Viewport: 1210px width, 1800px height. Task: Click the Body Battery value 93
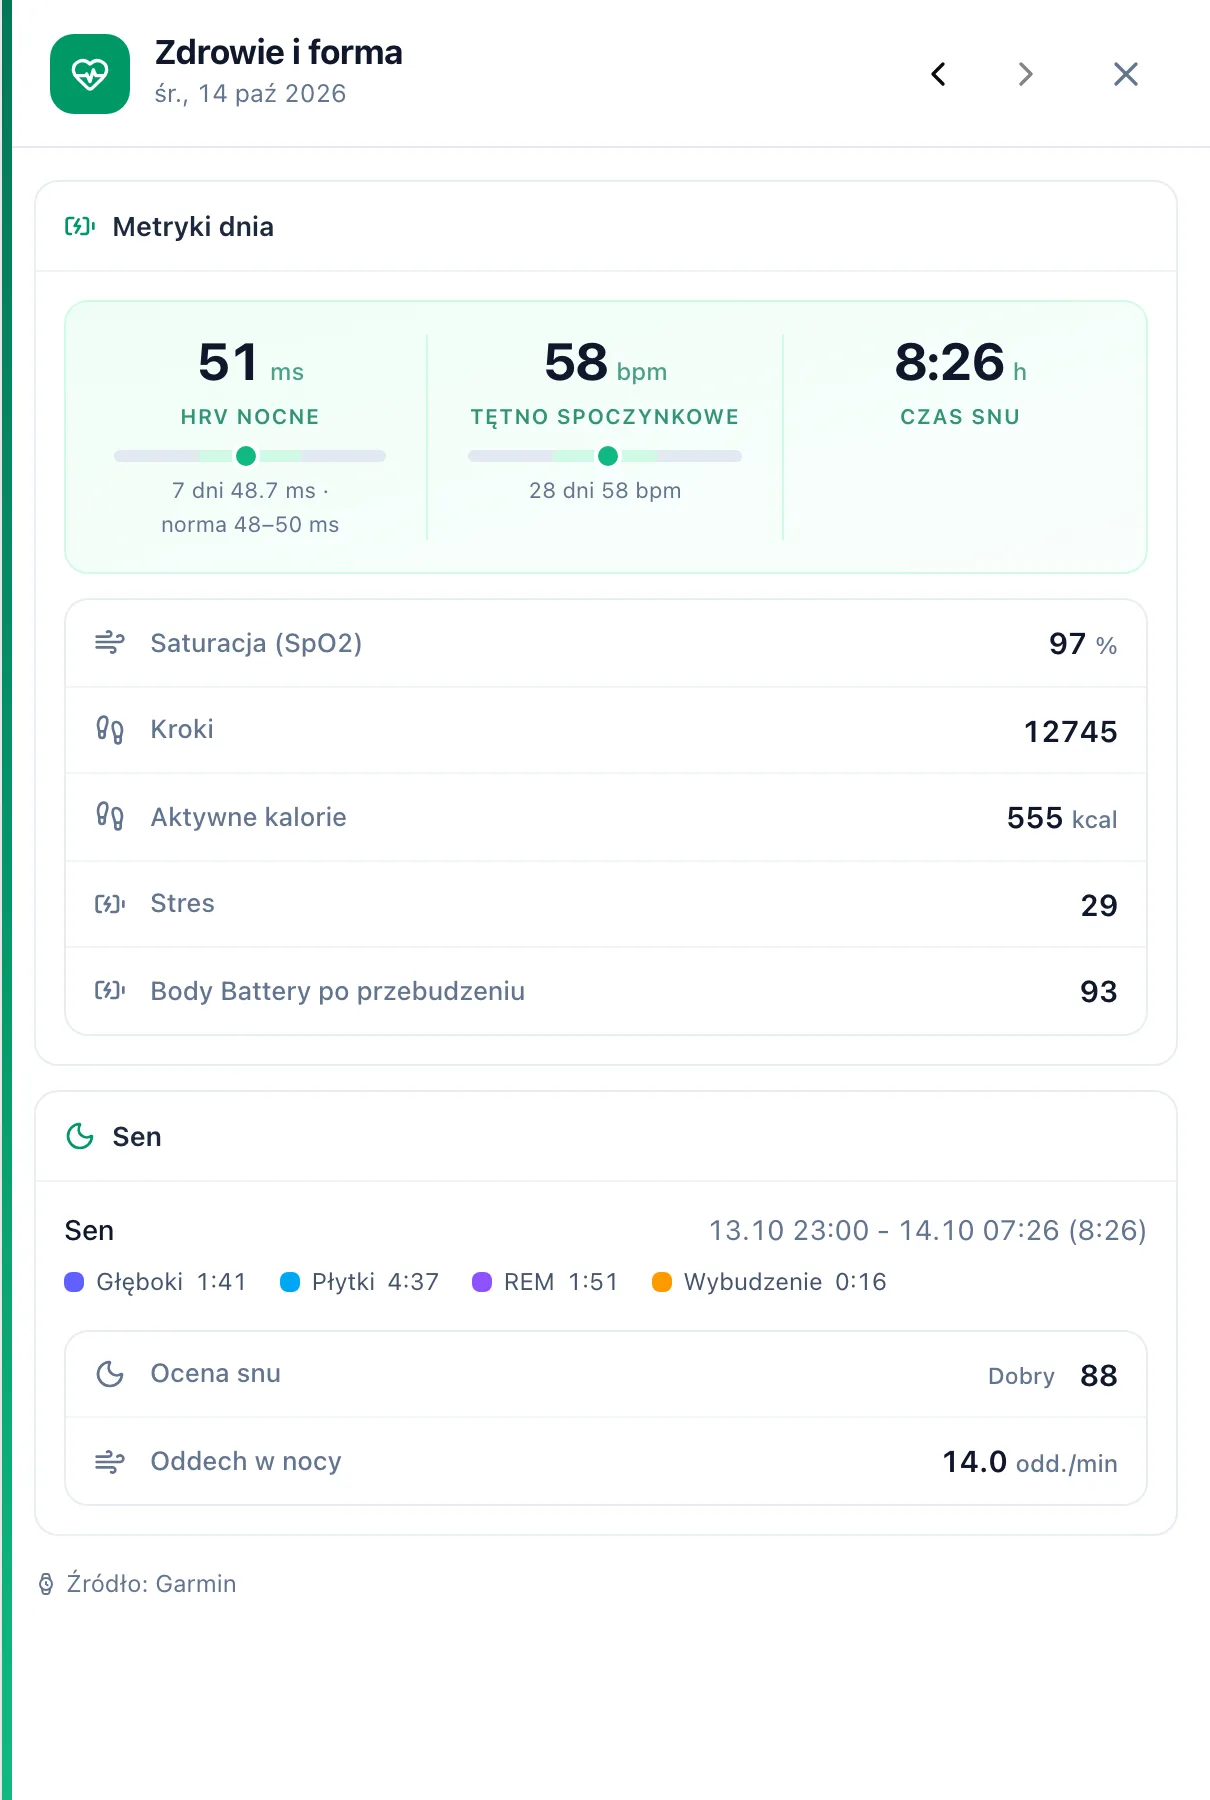[1099, 992]
